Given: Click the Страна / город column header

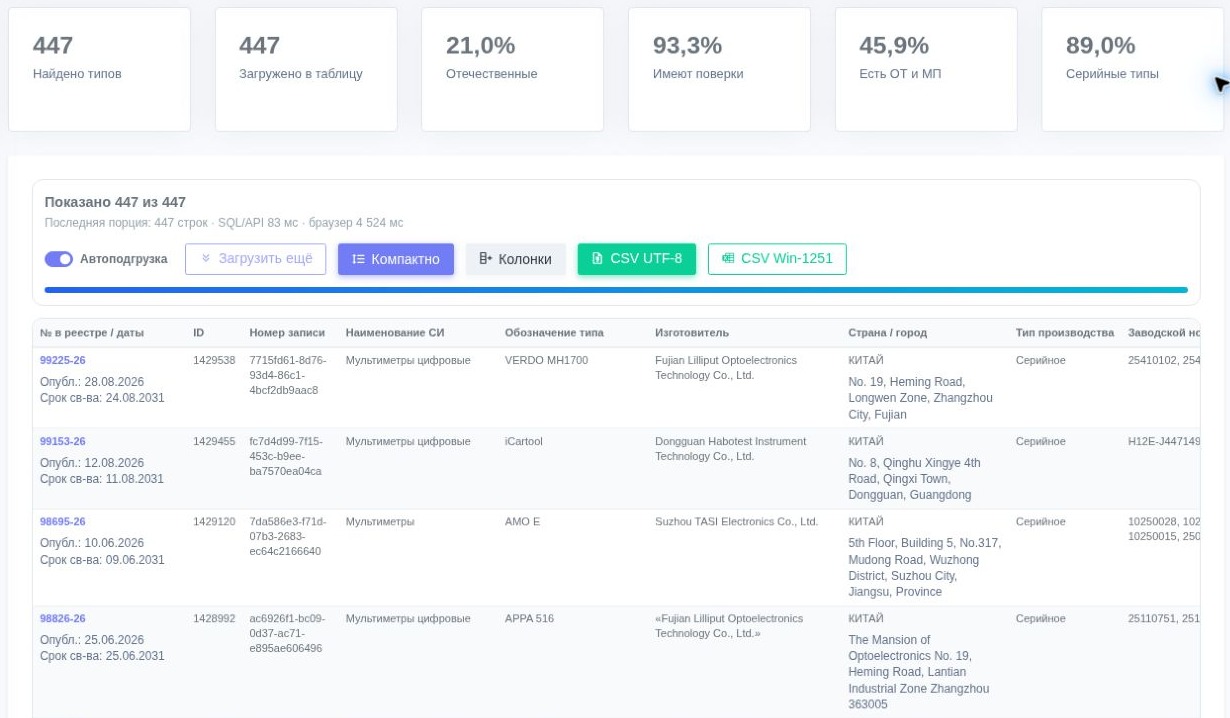Looking at the screenshot, I should click(887, 332).
